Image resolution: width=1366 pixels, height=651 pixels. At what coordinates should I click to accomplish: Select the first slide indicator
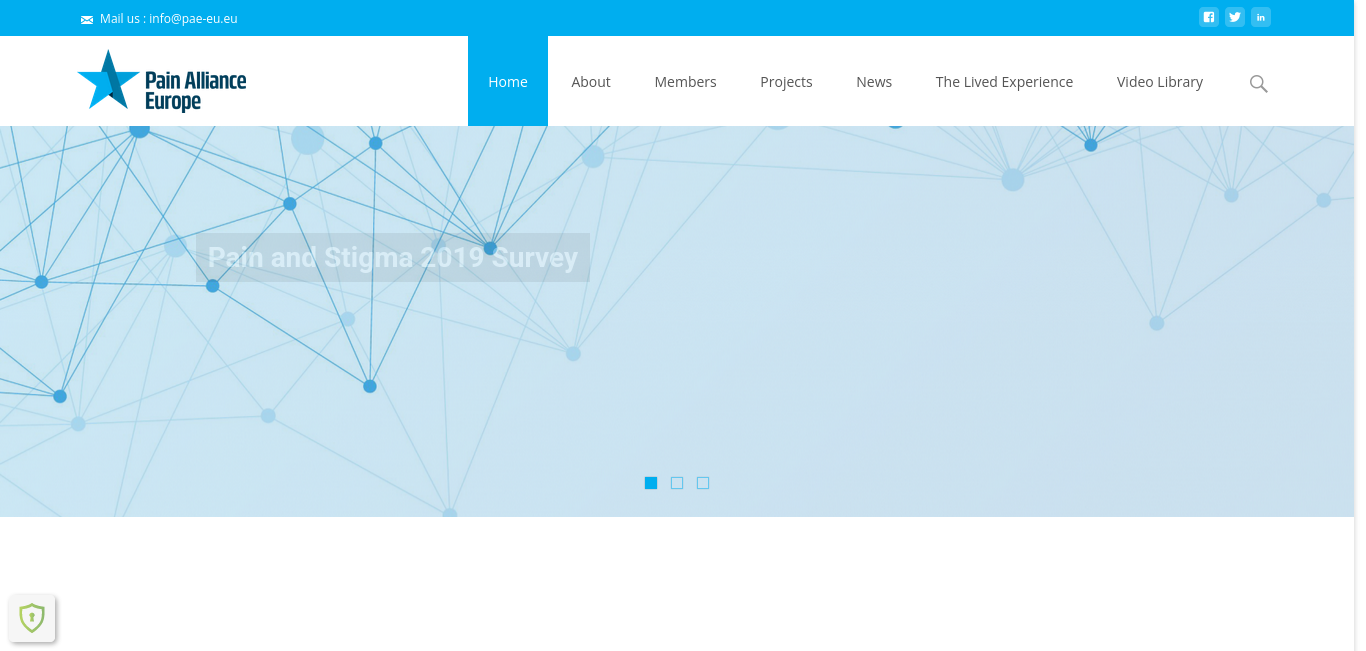click(x=651, y=483)
